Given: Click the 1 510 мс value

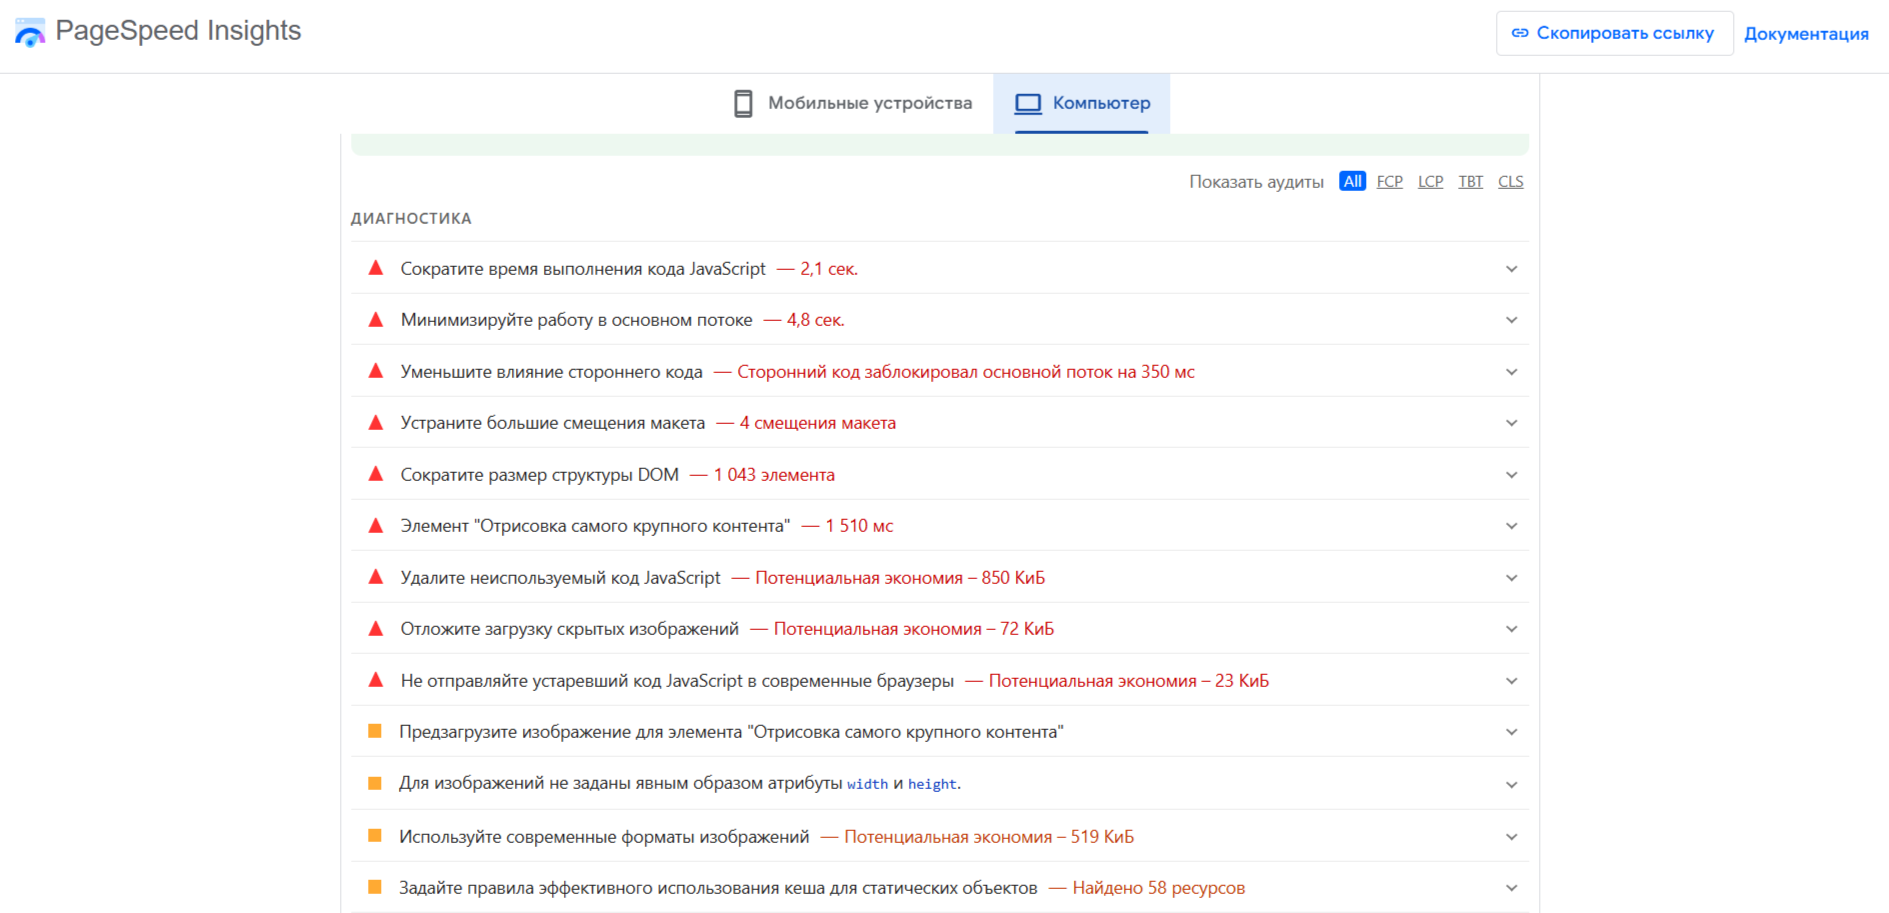Looking at the screenshot, I should pyautogui.click(x=859, y=526).
